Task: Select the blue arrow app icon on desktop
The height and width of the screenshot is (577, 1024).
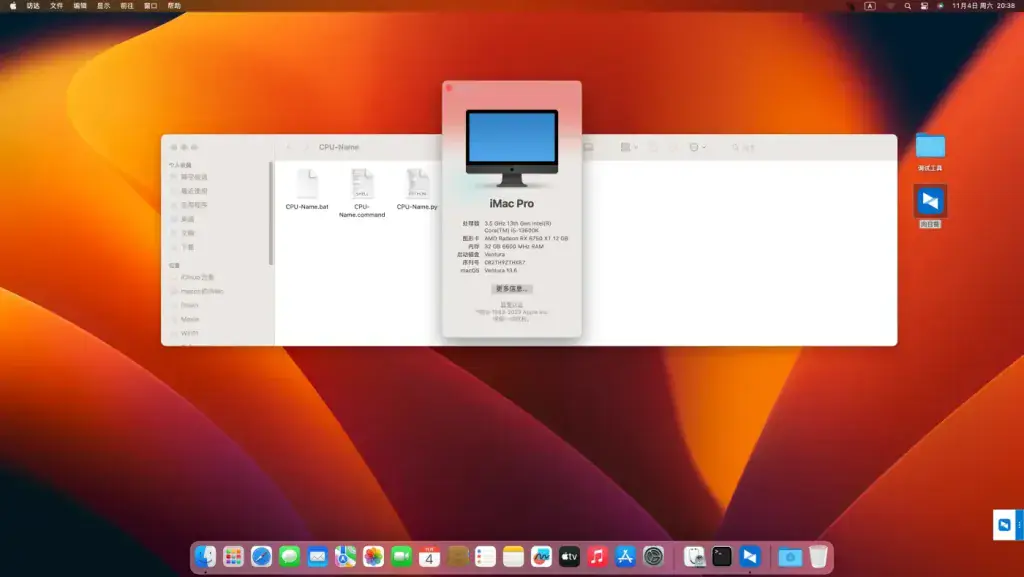Action: point(930,201)
